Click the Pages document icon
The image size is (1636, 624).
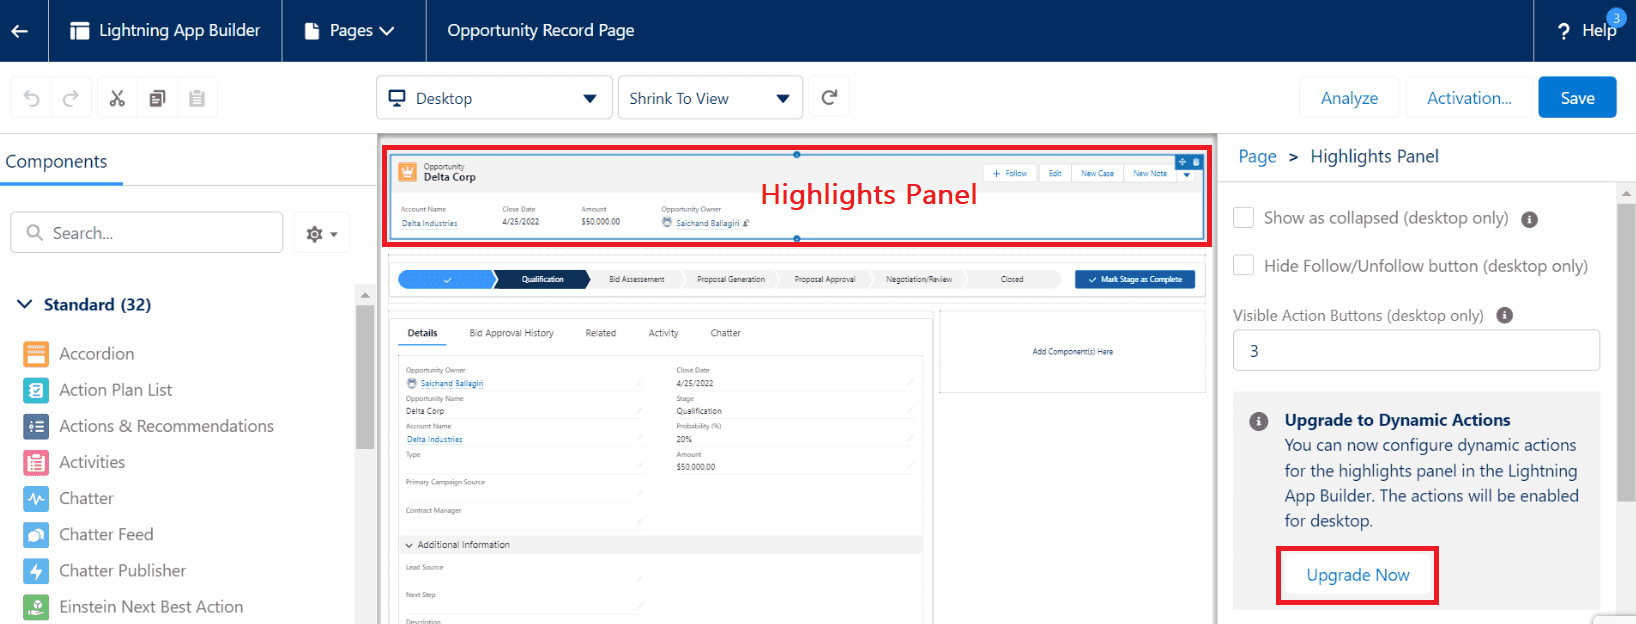(x=312, y=31)
